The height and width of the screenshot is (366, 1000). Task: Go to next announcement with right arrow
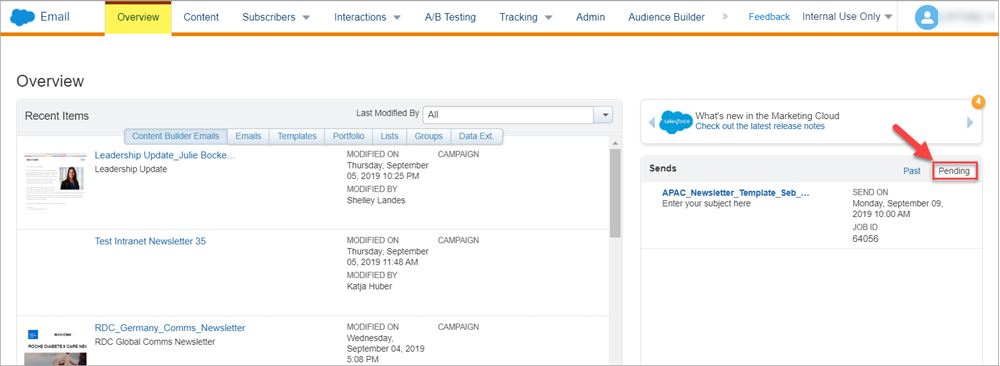970,122
